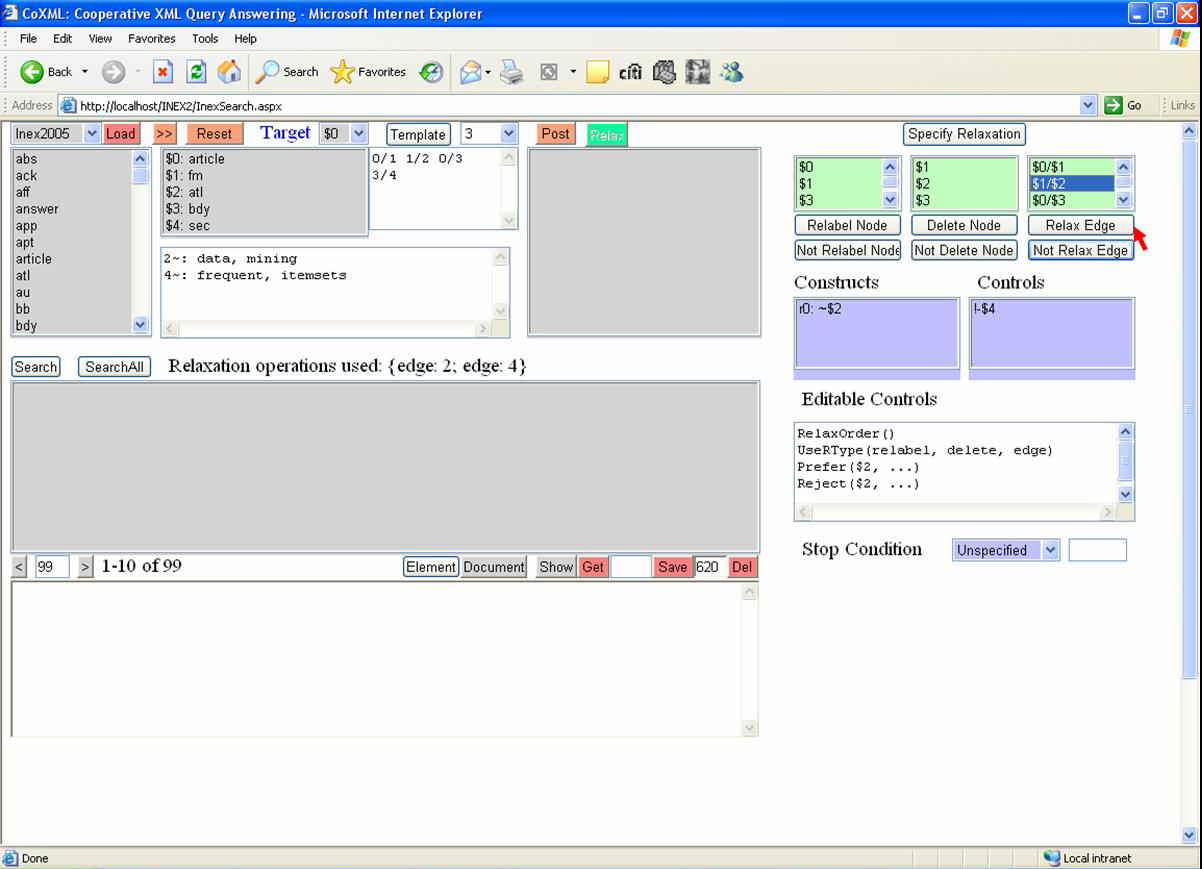1202x869 pixels.
Task: Click the Show button
Action: pyautogui.click(x=556, y=567)
